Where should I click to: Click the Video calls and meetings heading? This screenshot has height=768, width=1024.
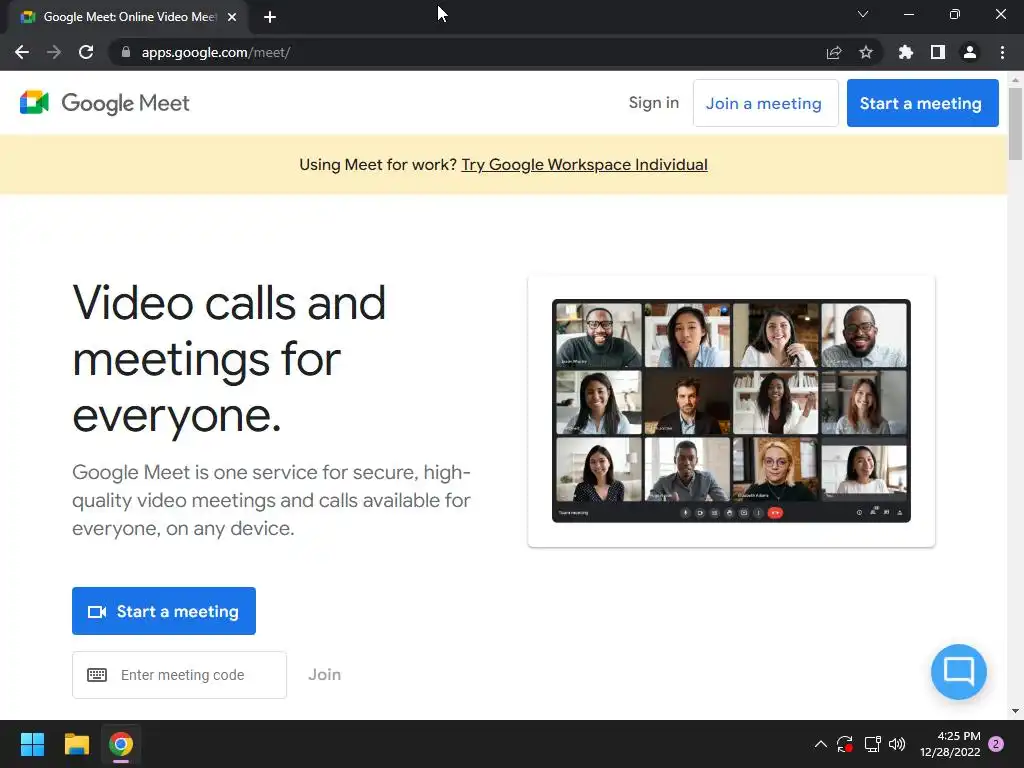pyautogui.click(x=229, y=359)
